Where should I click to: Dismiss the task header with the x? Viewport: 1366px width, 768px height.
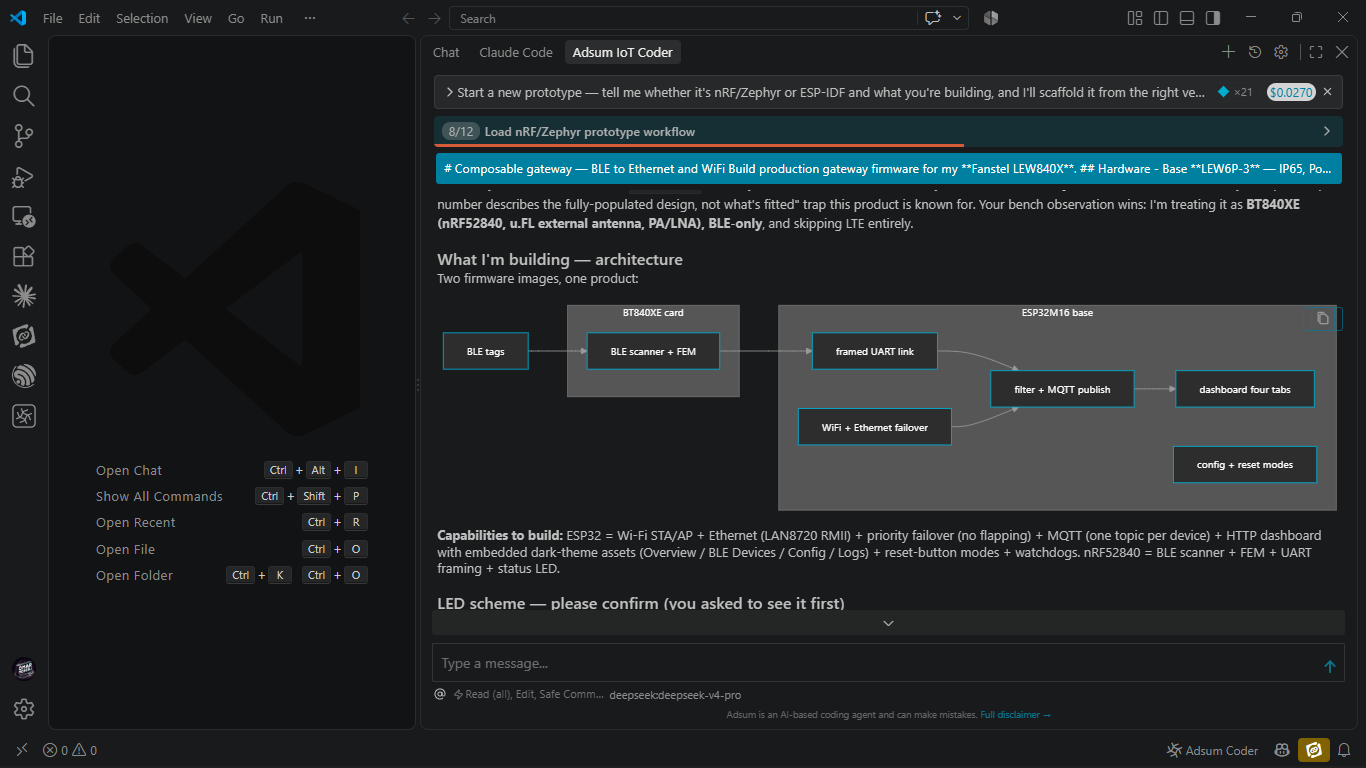tap(1328, 92)
